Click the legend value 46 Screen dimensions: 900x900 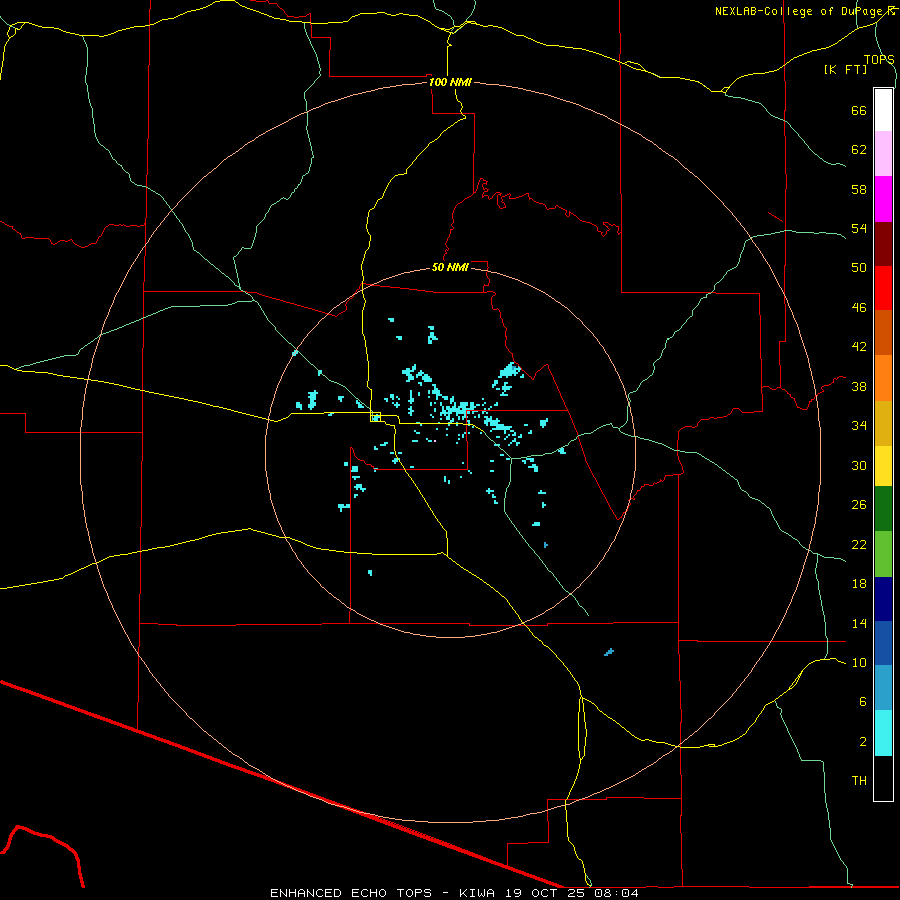pyautogui.click(x=859, y=307)
